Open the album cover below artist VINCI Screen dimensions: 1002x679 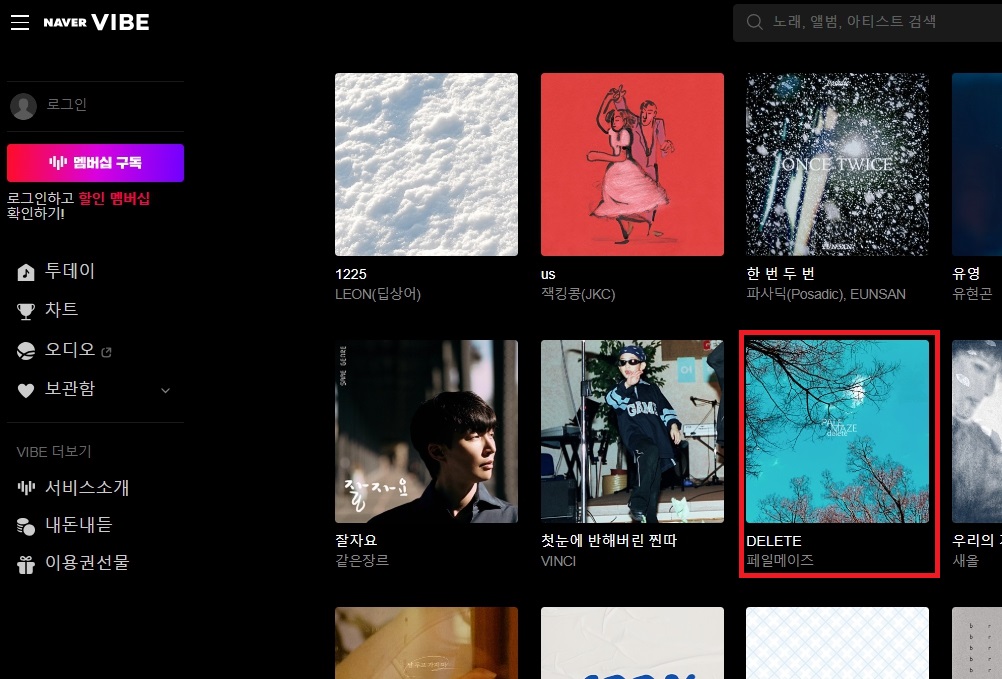[632, 643]
